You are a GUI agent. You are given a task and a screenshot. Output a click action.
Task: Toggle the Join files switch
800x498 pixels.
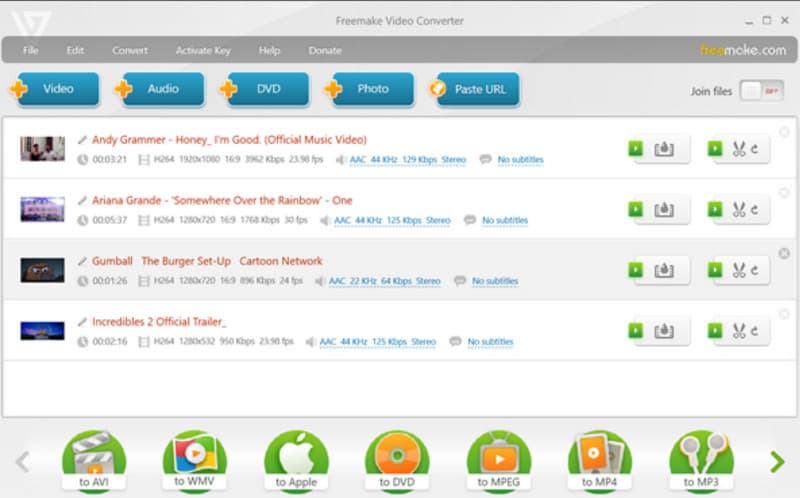pos(761,91)
